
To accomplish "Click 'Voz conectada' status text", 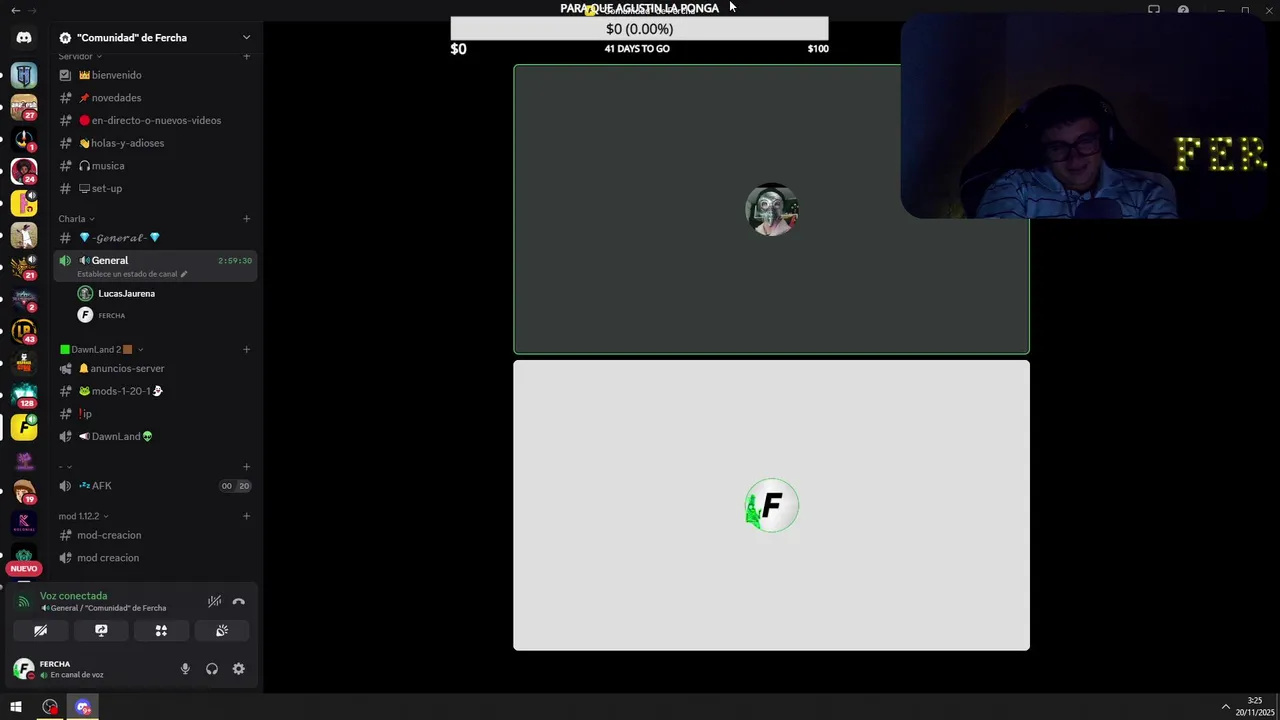I will (x=73, y=596).
